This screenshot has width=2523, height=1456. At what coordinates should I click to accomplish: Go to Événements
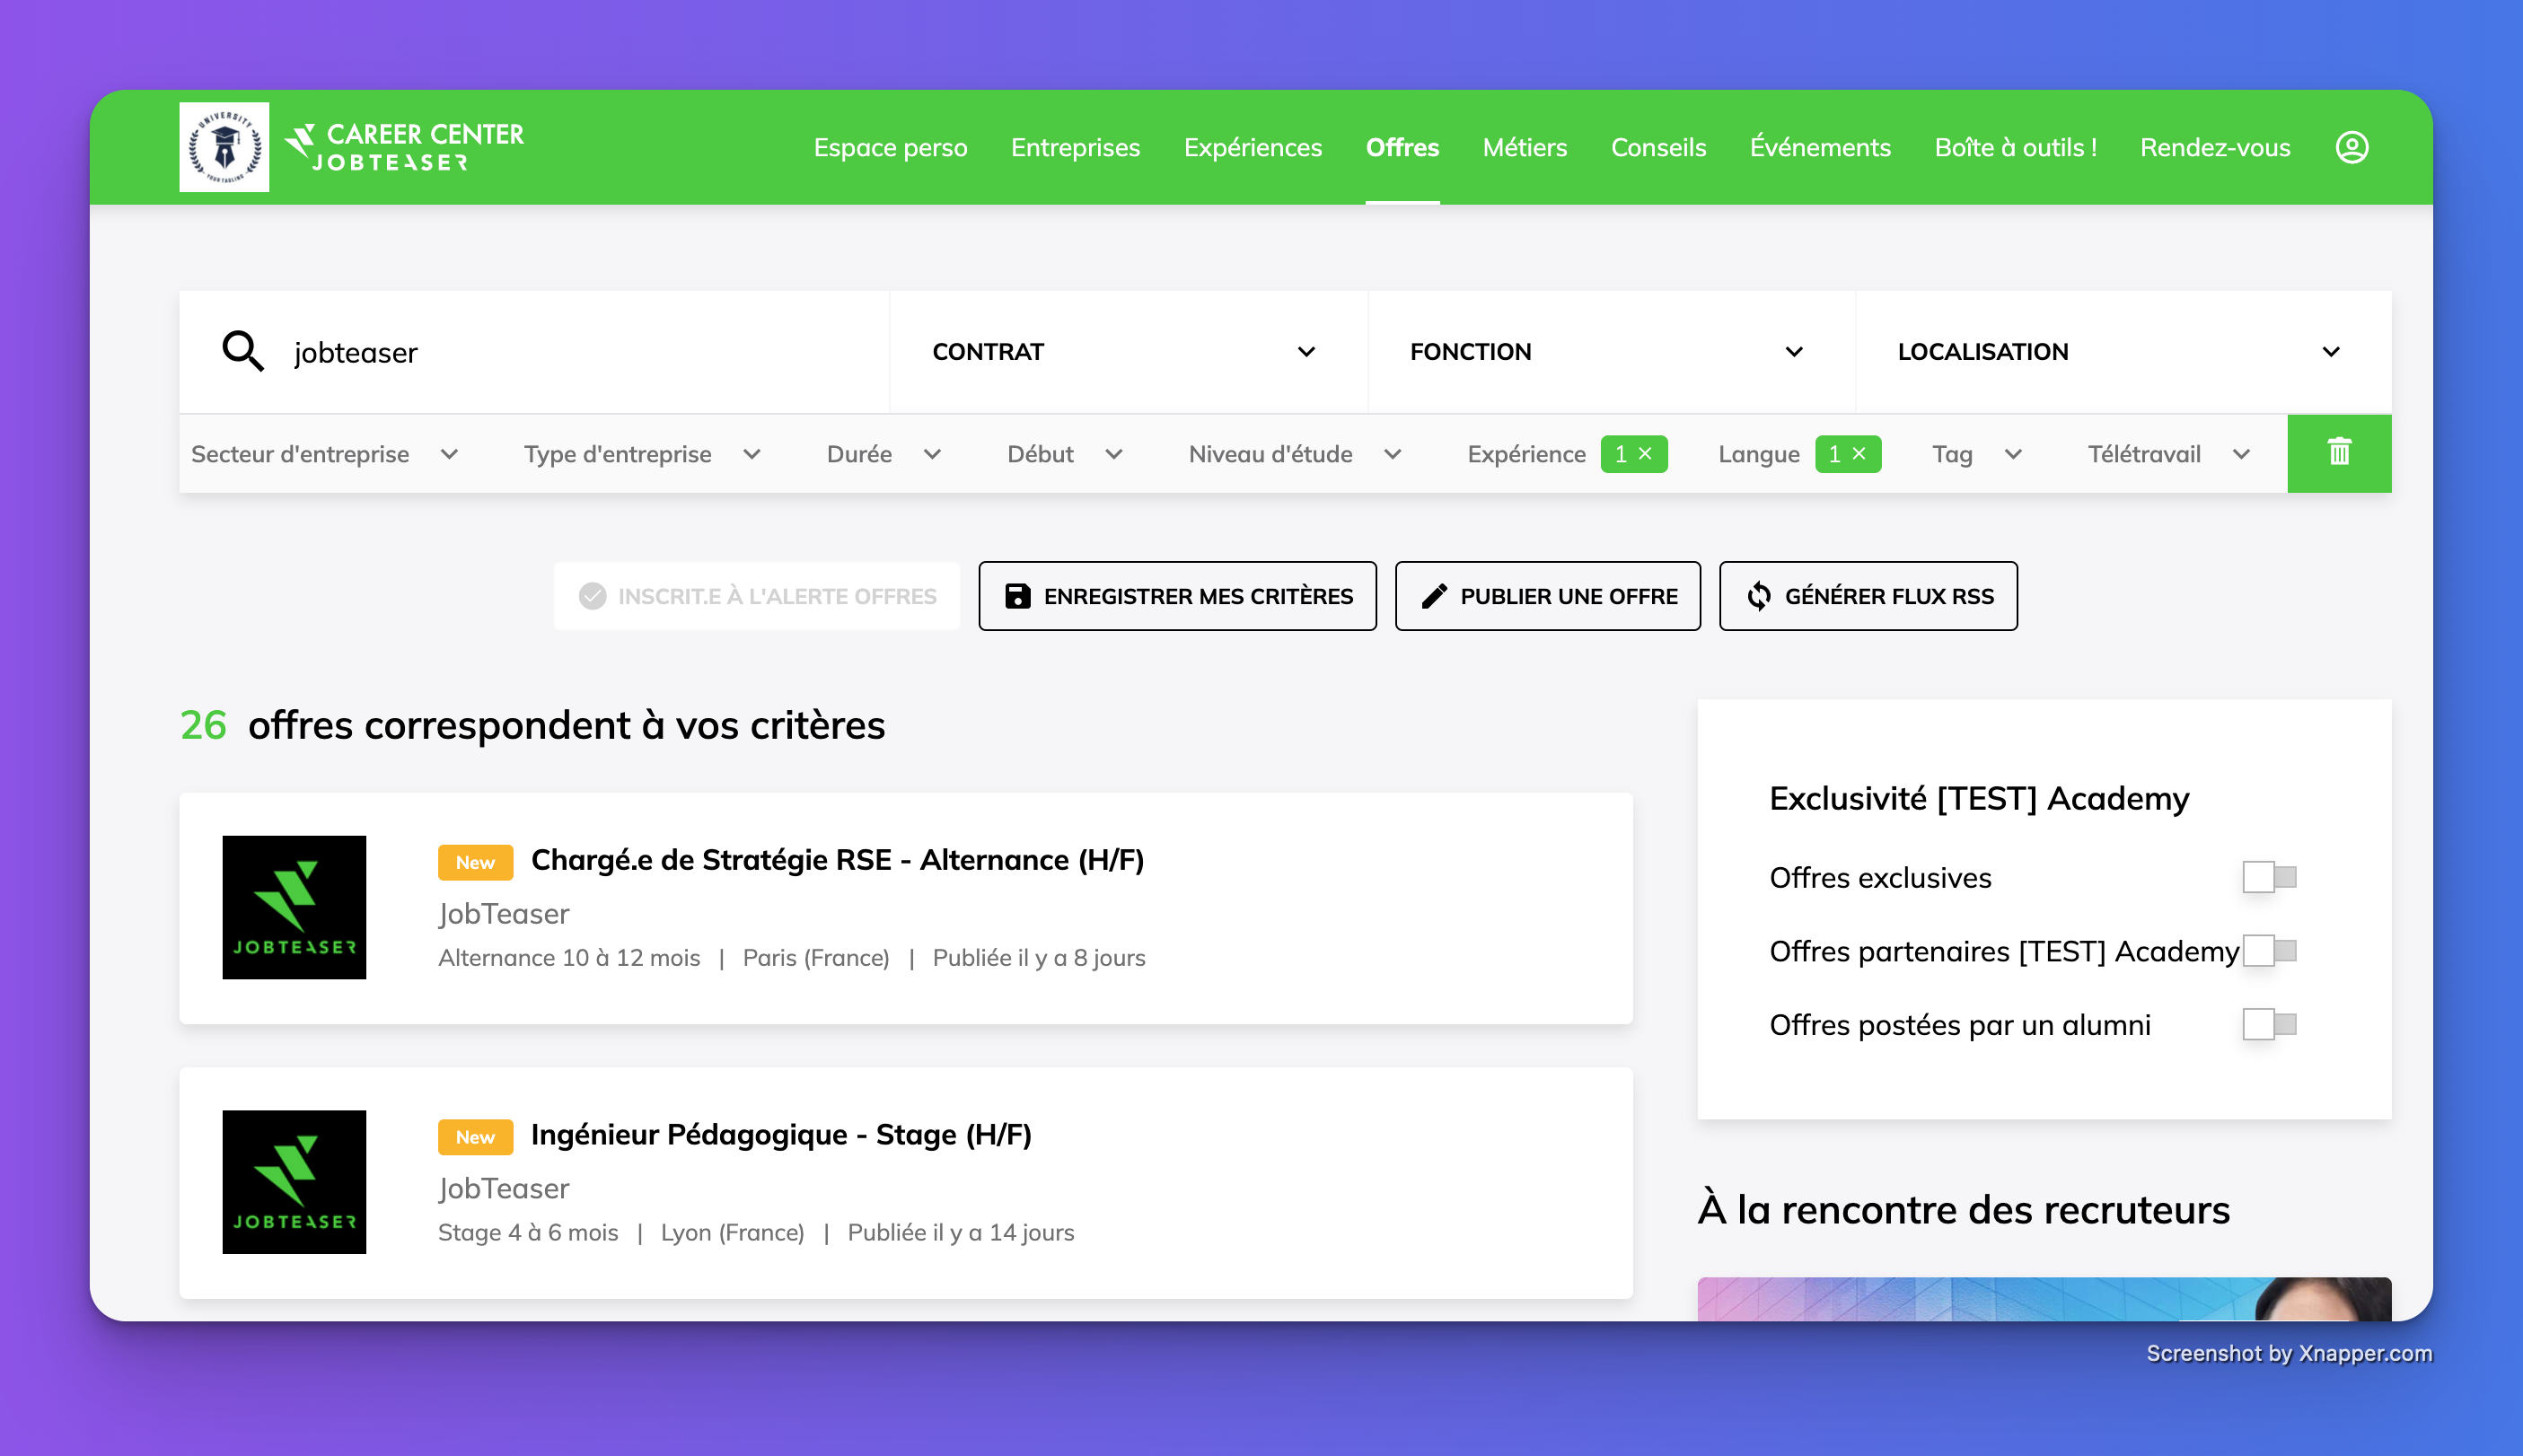(x=1820, y=147)
